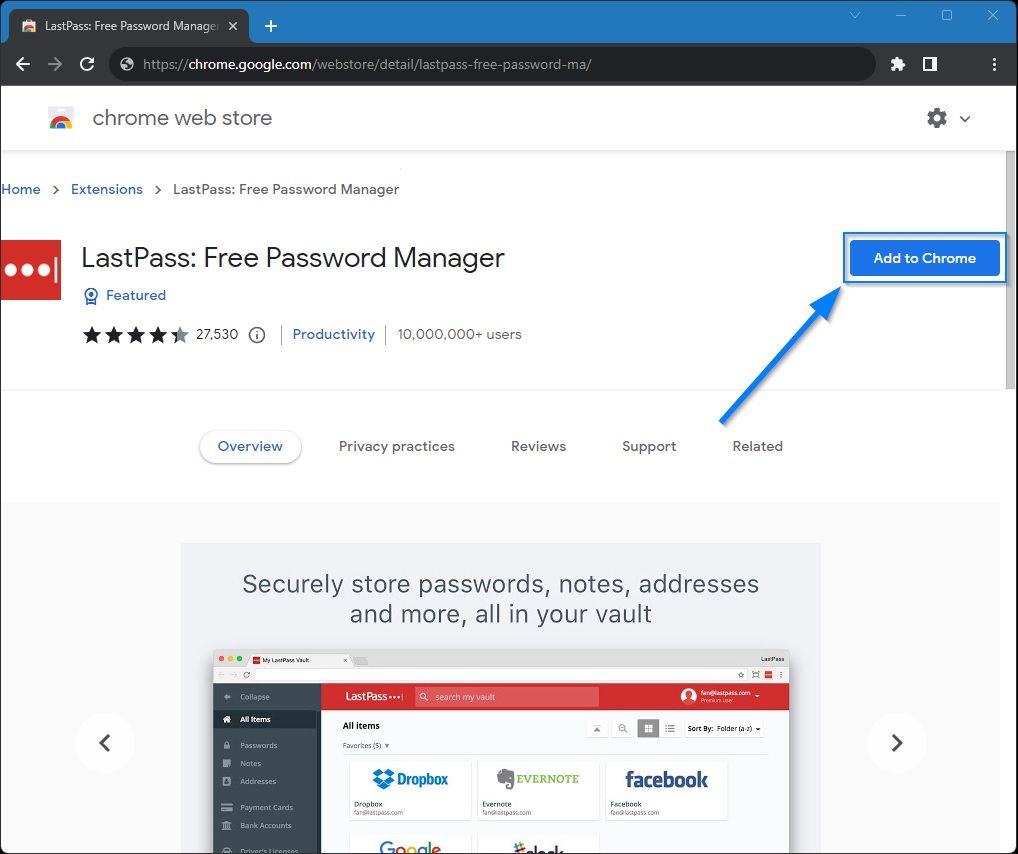Open the Productivity category link
Screen dimensions: 1018x854
tap(334, 334)
